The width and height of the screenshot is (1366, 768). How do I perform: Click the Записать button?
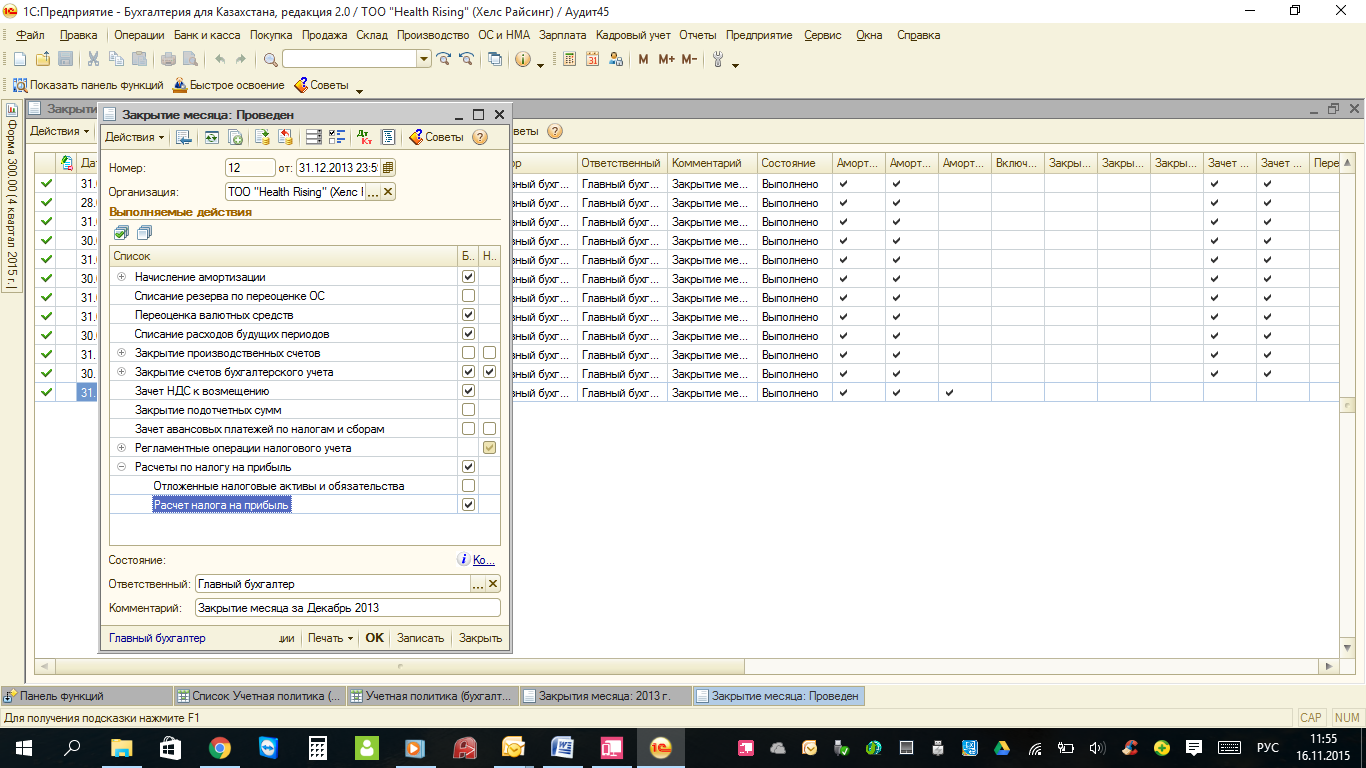420,638
